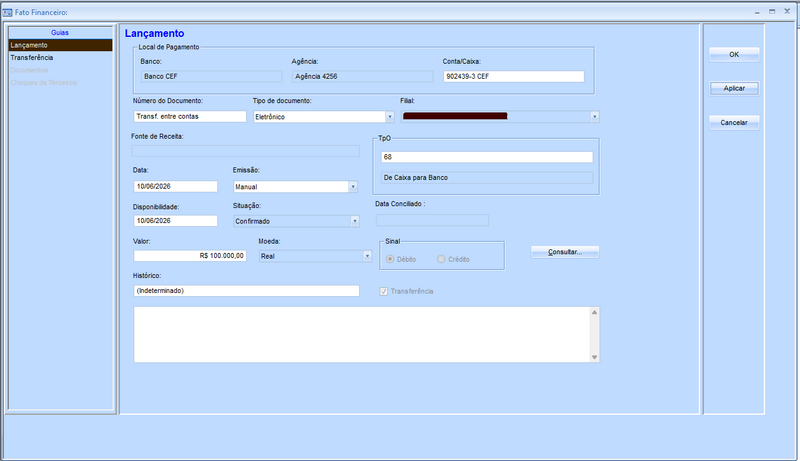
Task: Open the Filial dropdown
Action: (x=594, y=117)
